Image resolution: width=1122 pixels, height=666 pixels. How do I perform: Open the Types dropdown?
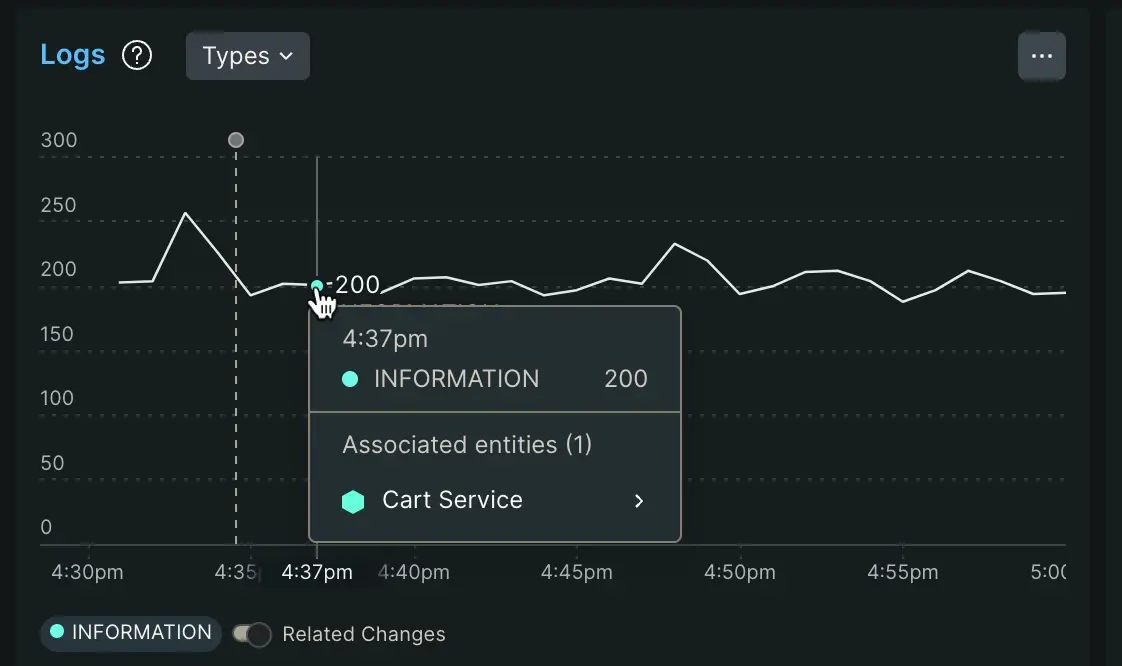click(x=247, y=56)
